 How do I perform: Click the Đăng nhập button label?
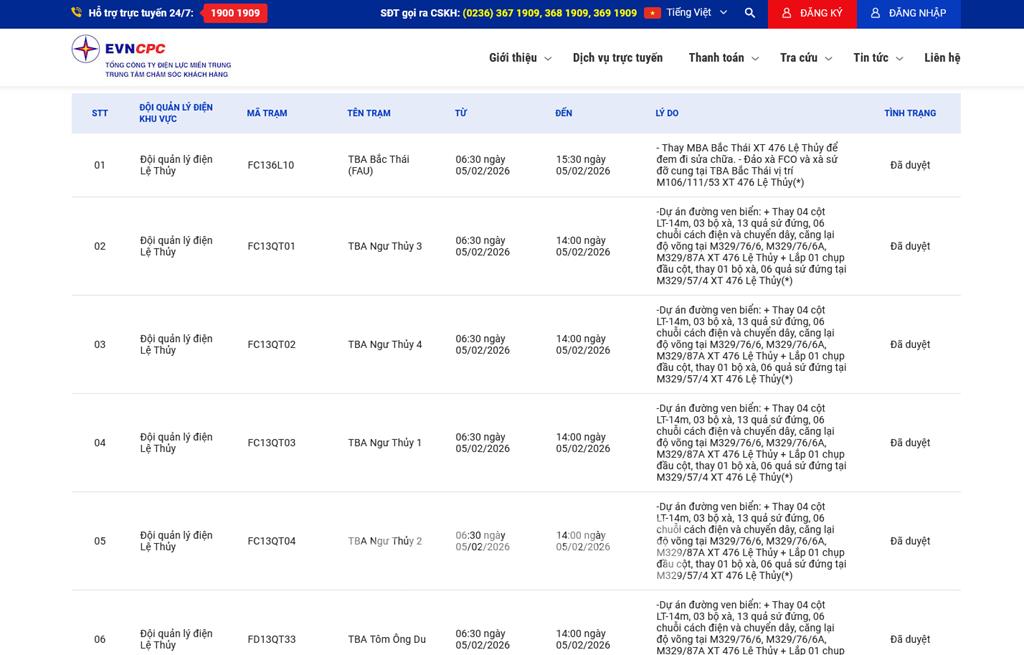click(x=916, y=13)
